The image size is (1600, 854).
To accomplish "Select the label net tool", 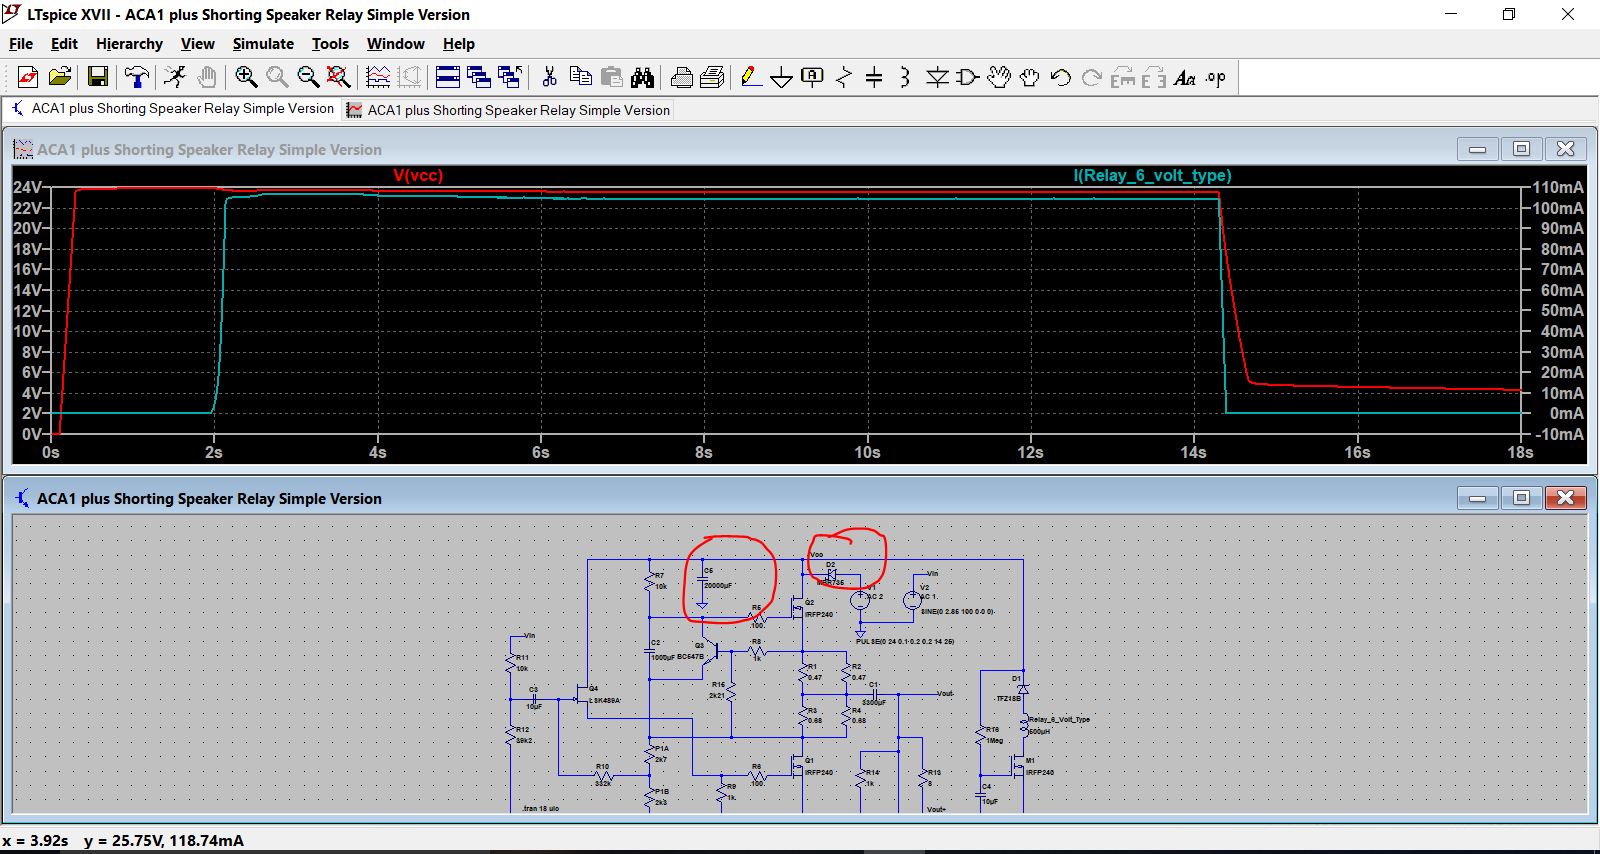I will point(812,77).
